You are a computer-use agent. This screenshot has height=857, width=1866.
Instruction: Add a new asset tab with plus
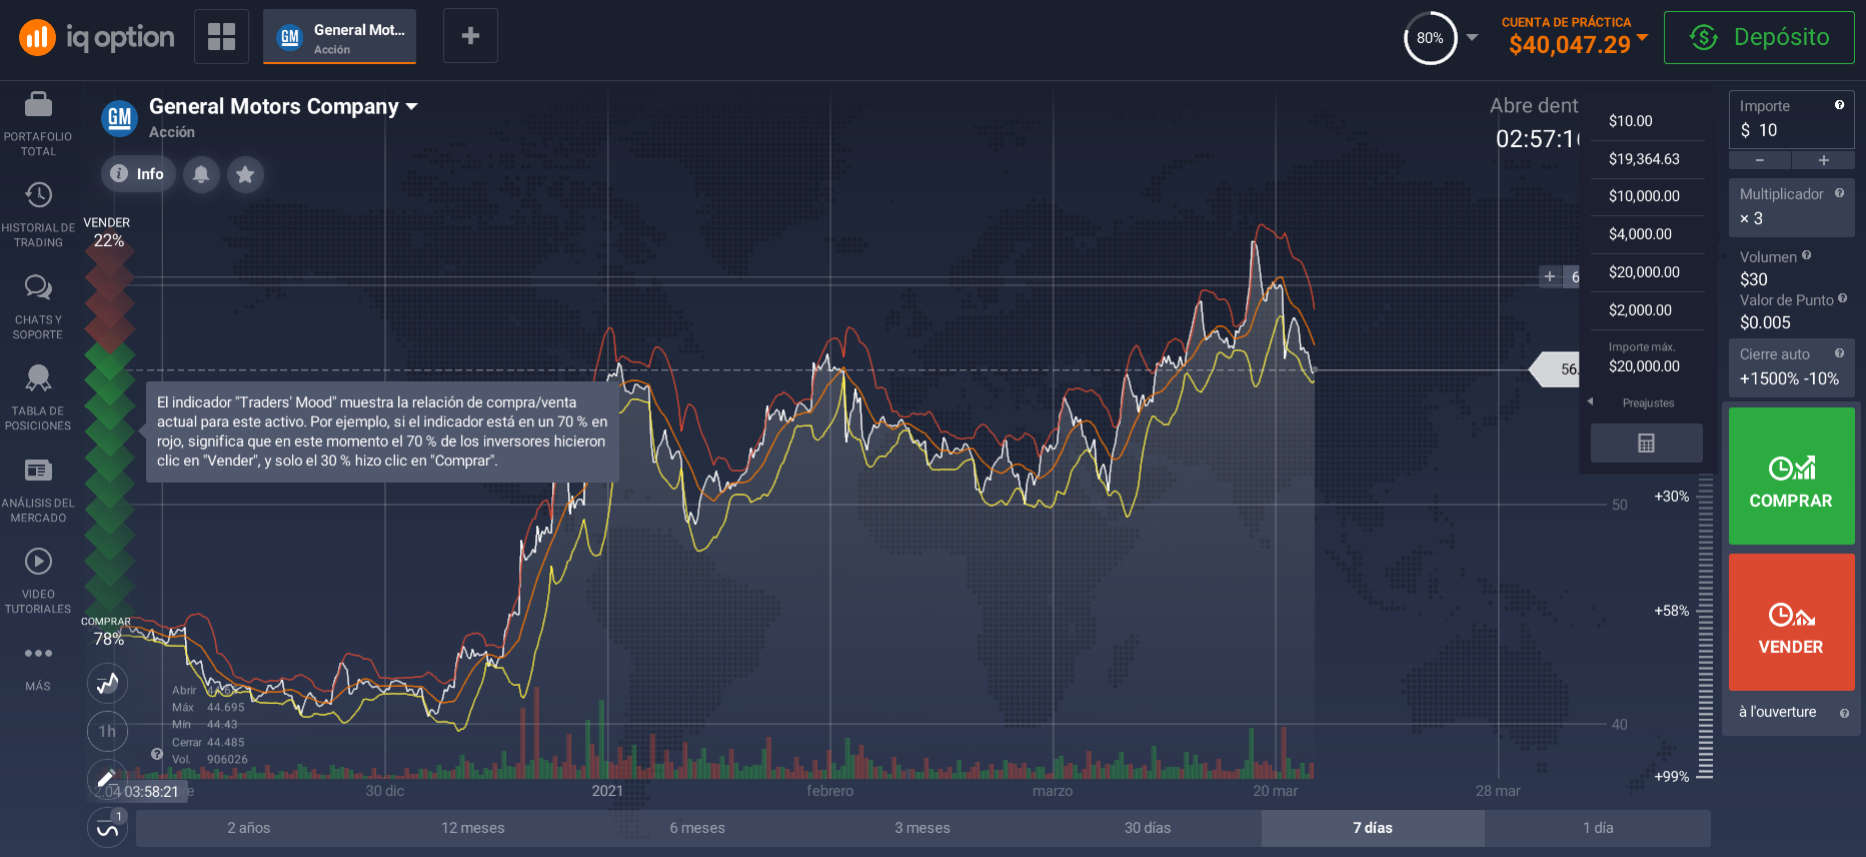[x=470, y=36]
